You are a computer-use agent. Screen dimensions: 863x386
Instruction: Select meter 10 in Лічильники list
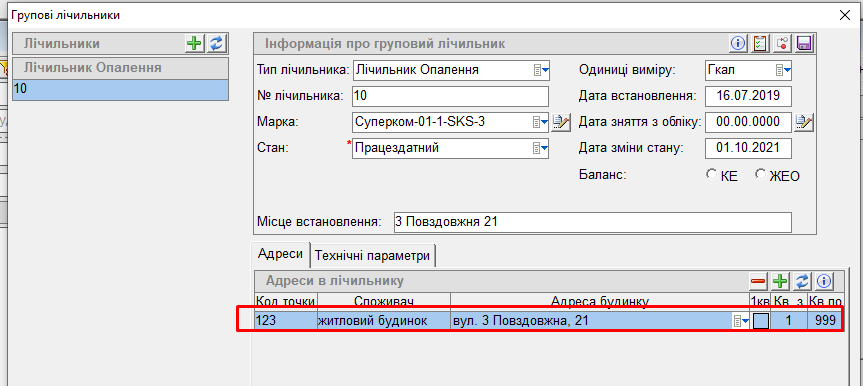[121, 90]
